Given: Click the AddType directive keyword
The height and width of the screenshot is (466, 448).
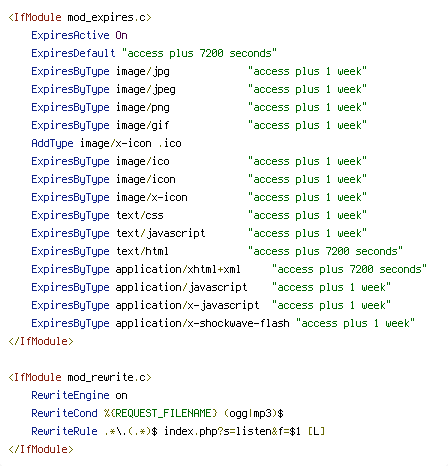Looking at the screenshot, I should pyautogui.click(x=52, y=143).
